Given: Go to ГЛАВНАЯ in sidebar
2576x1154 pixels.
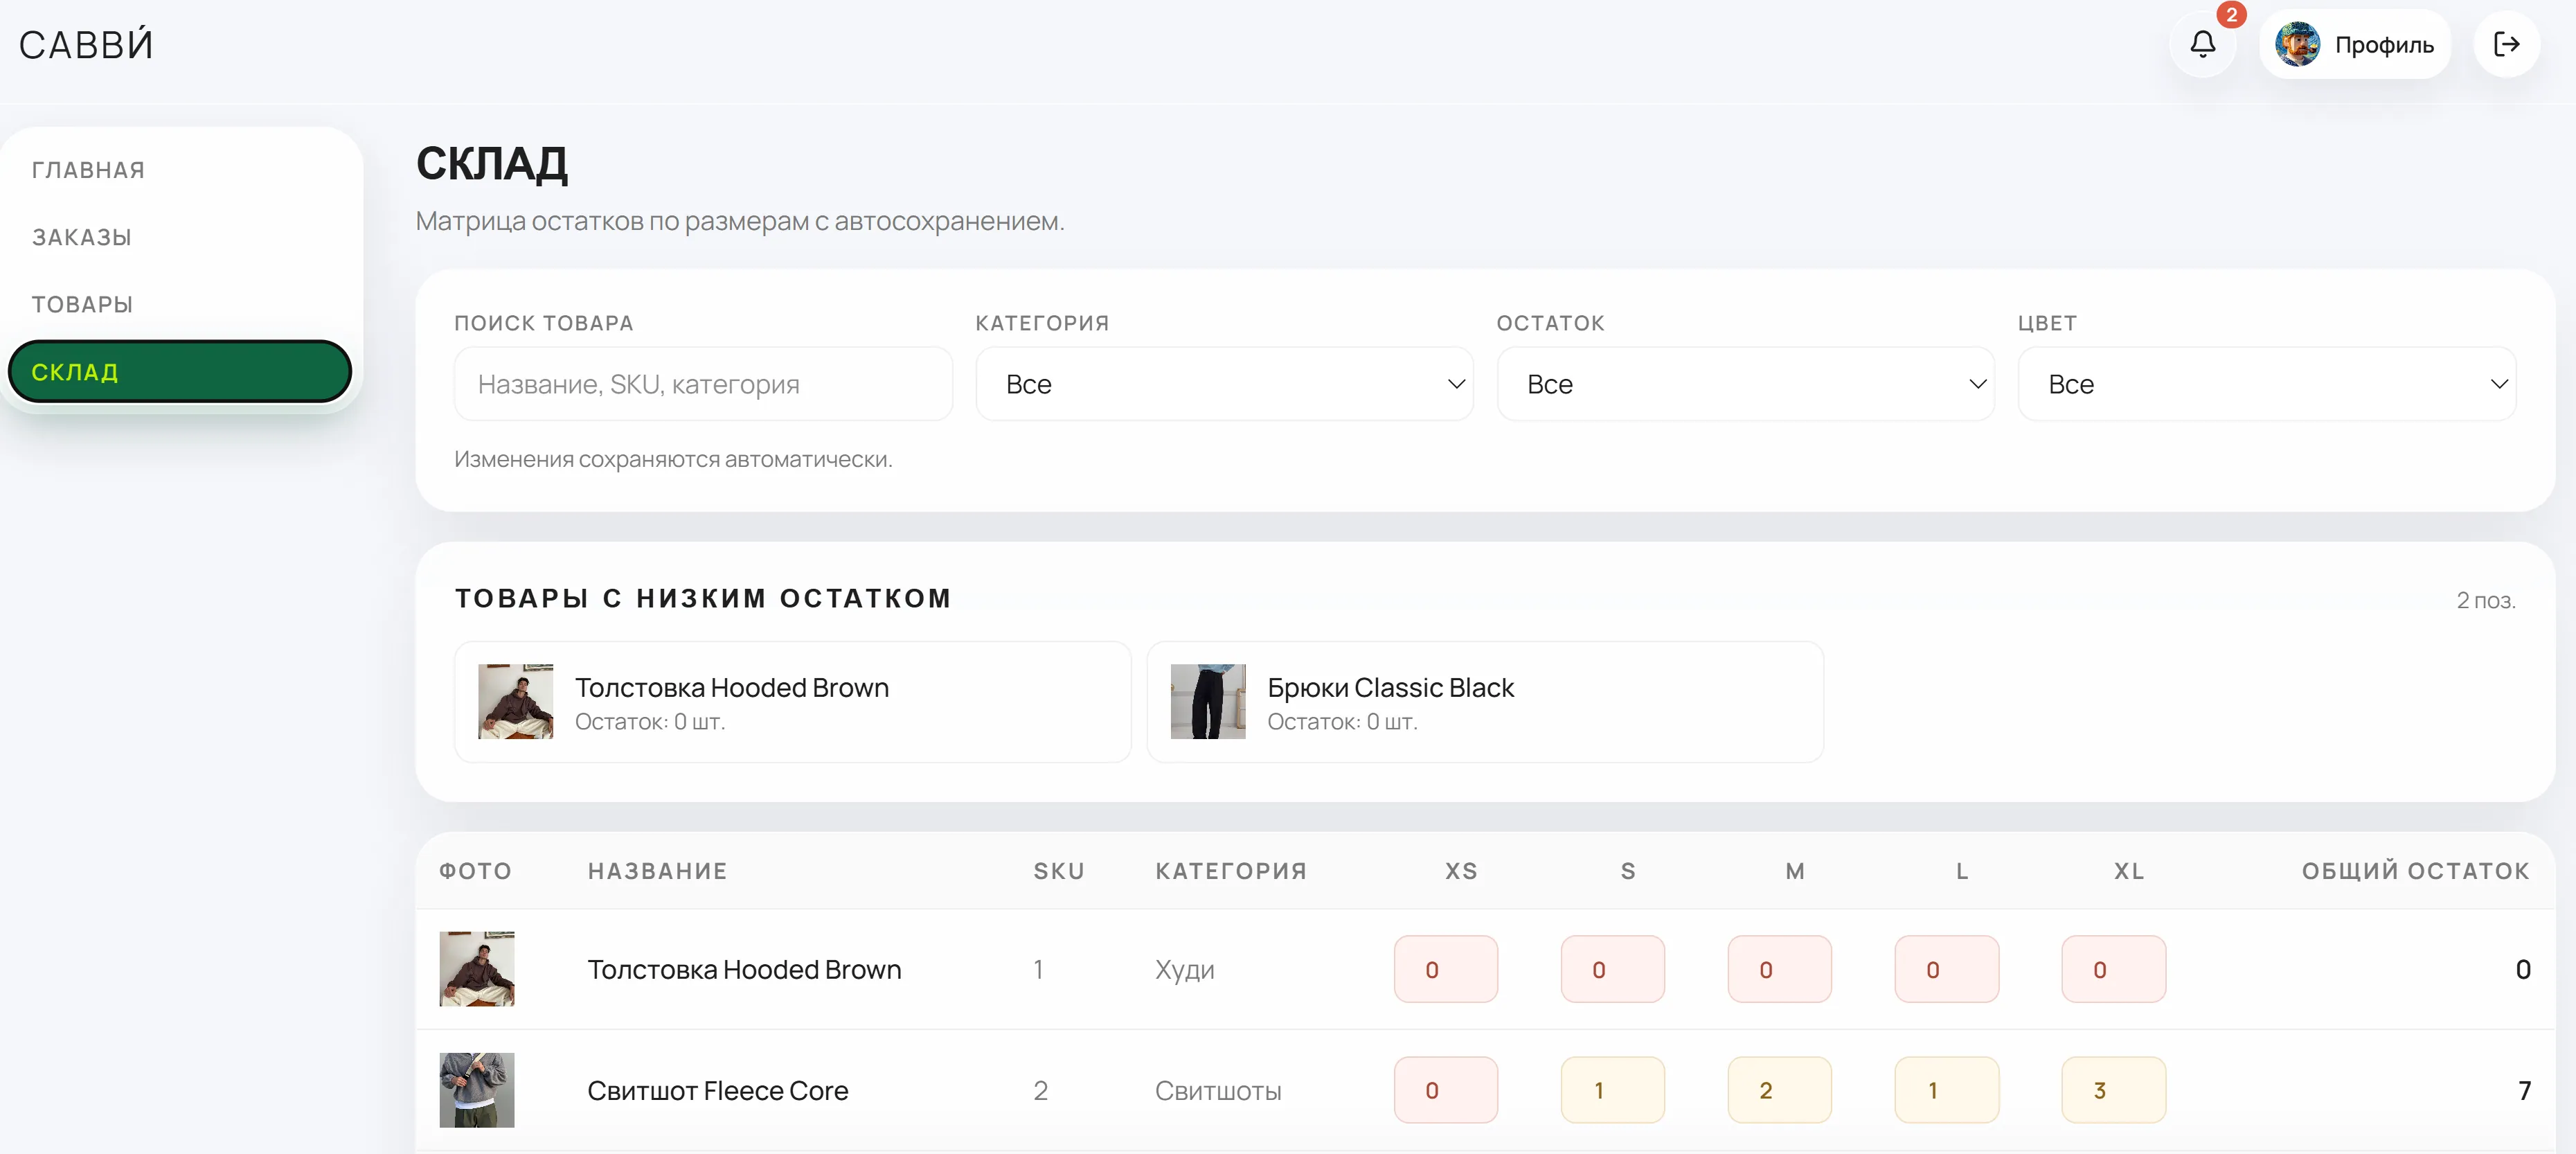Looking at the screenshot, I should 88,170.
